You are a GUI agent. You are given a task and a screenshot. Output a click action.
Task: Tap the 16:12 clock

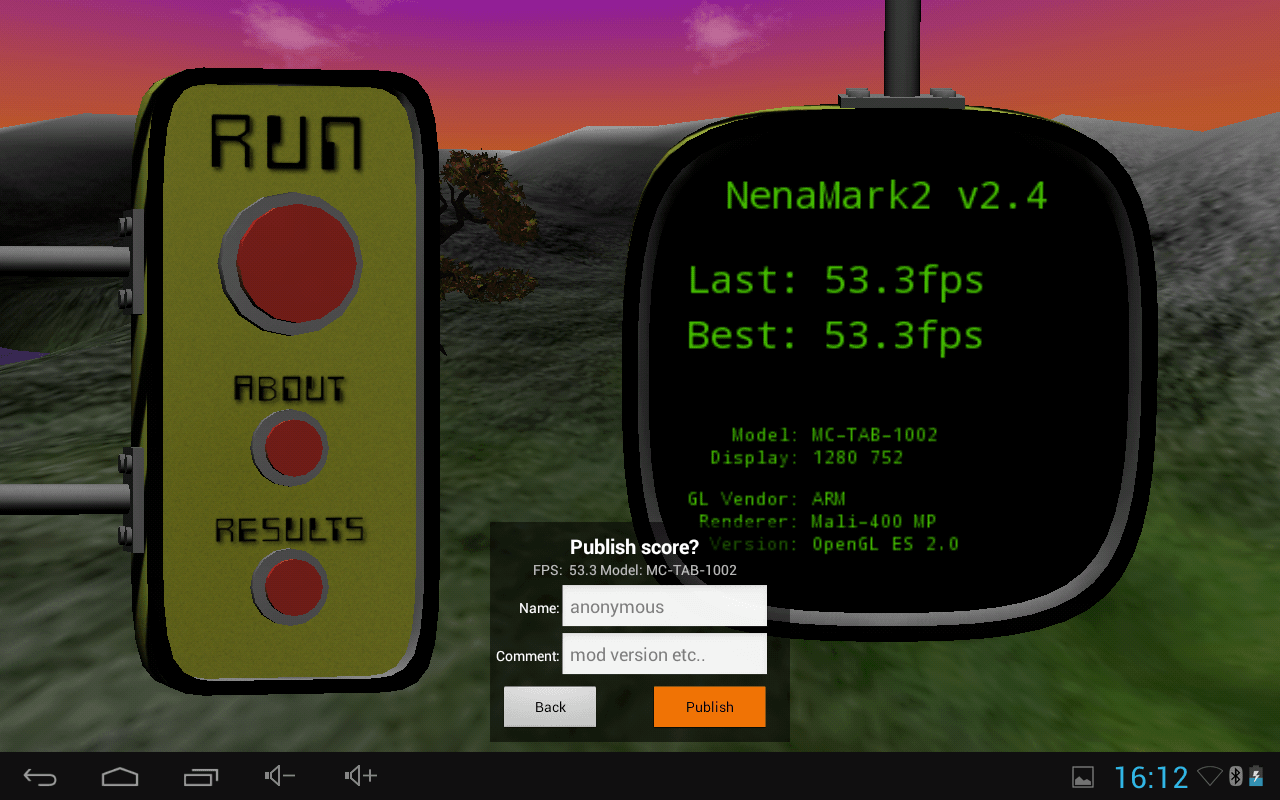[1151, 777]
